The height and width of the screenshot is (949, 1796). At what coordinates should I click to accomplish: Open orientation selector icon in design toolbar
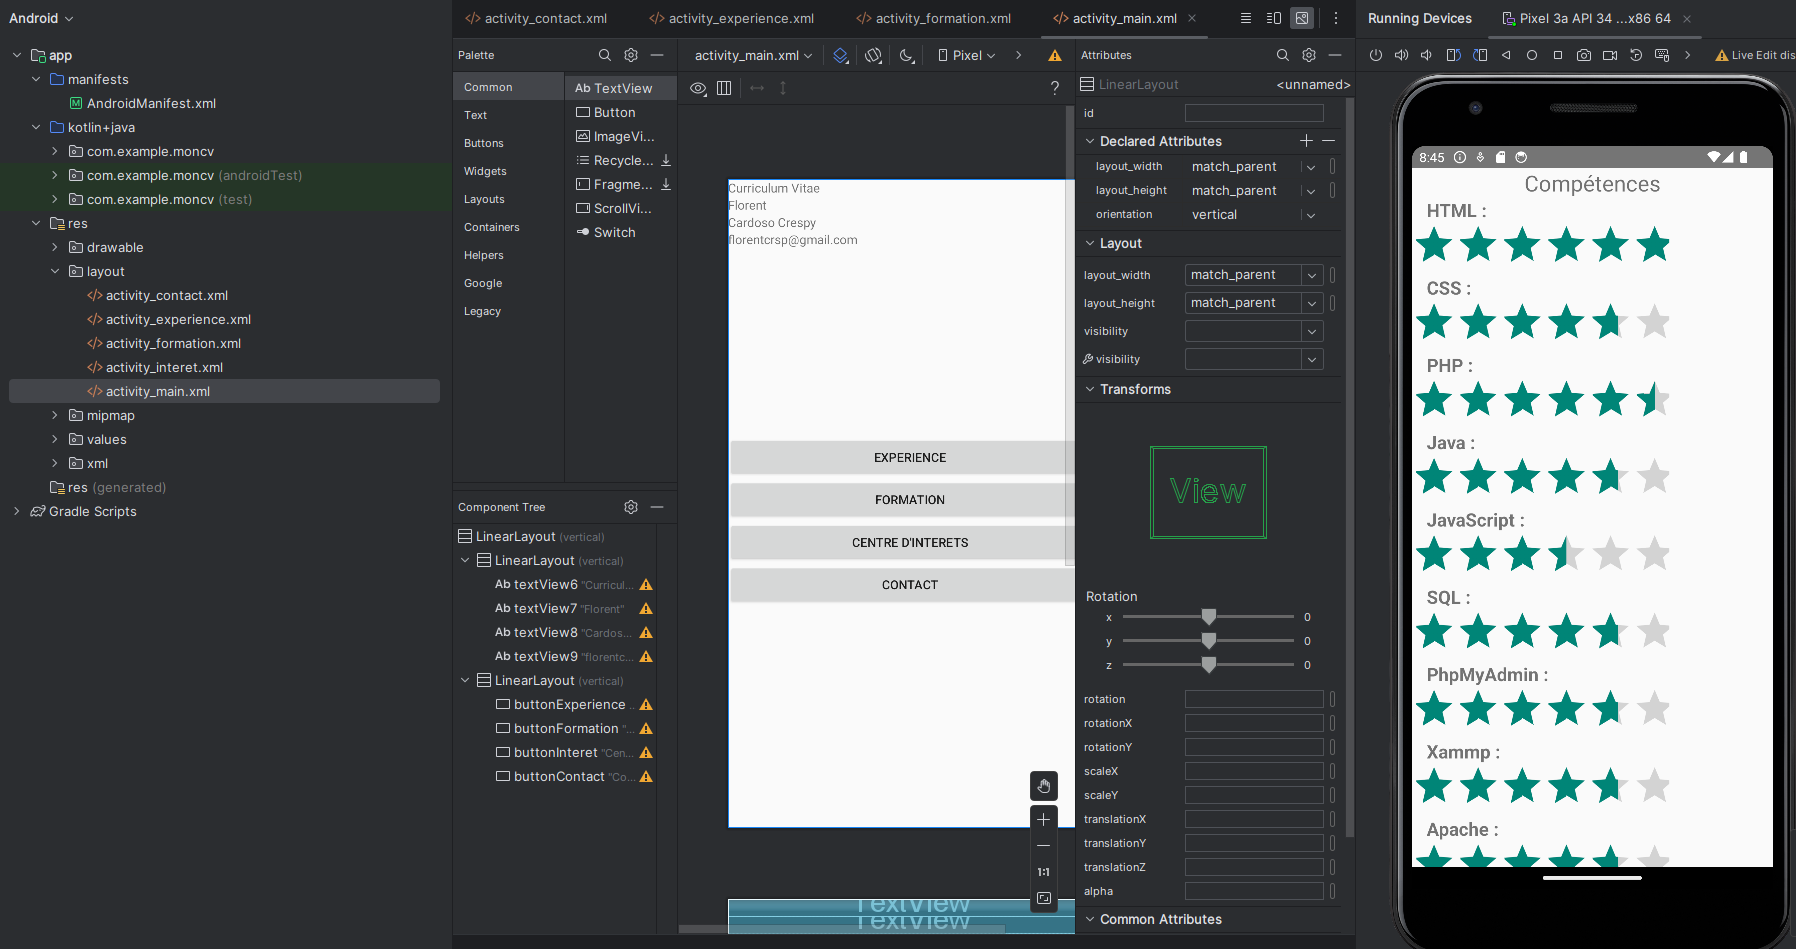click(873, 56)
